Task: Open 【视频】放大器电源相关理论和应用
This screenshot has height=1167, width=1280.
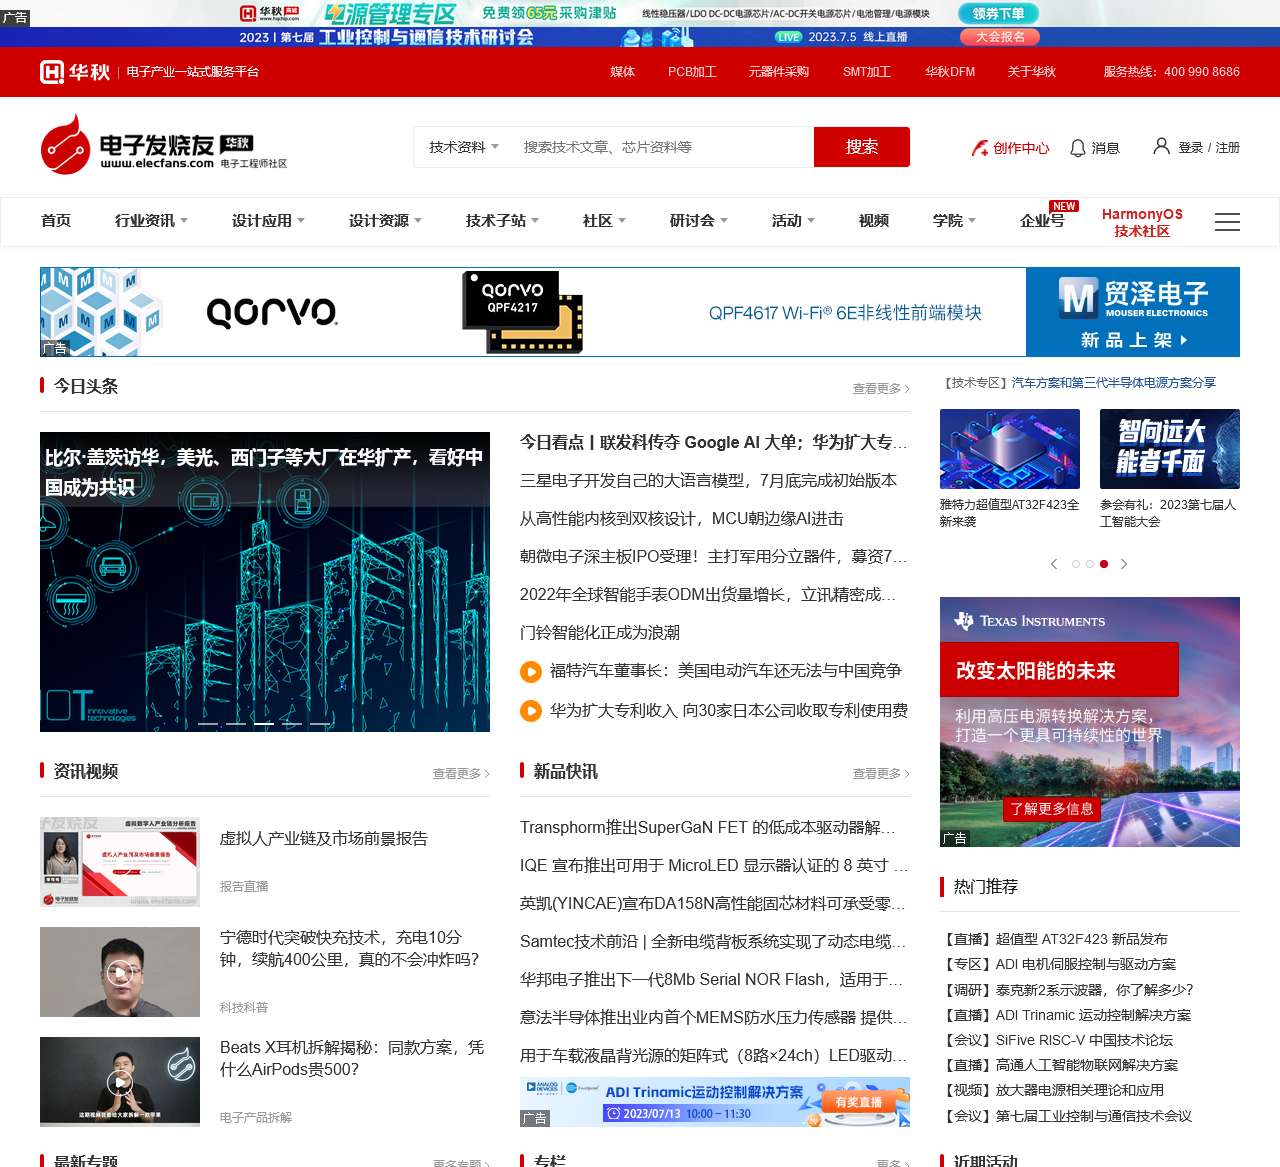Action: 1052,1090
